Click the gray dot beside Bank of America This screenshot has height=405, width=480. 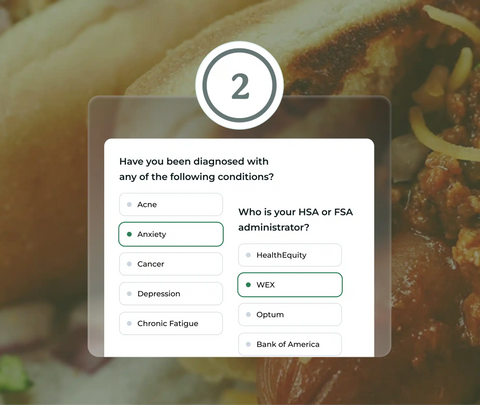tap(248, 344)
